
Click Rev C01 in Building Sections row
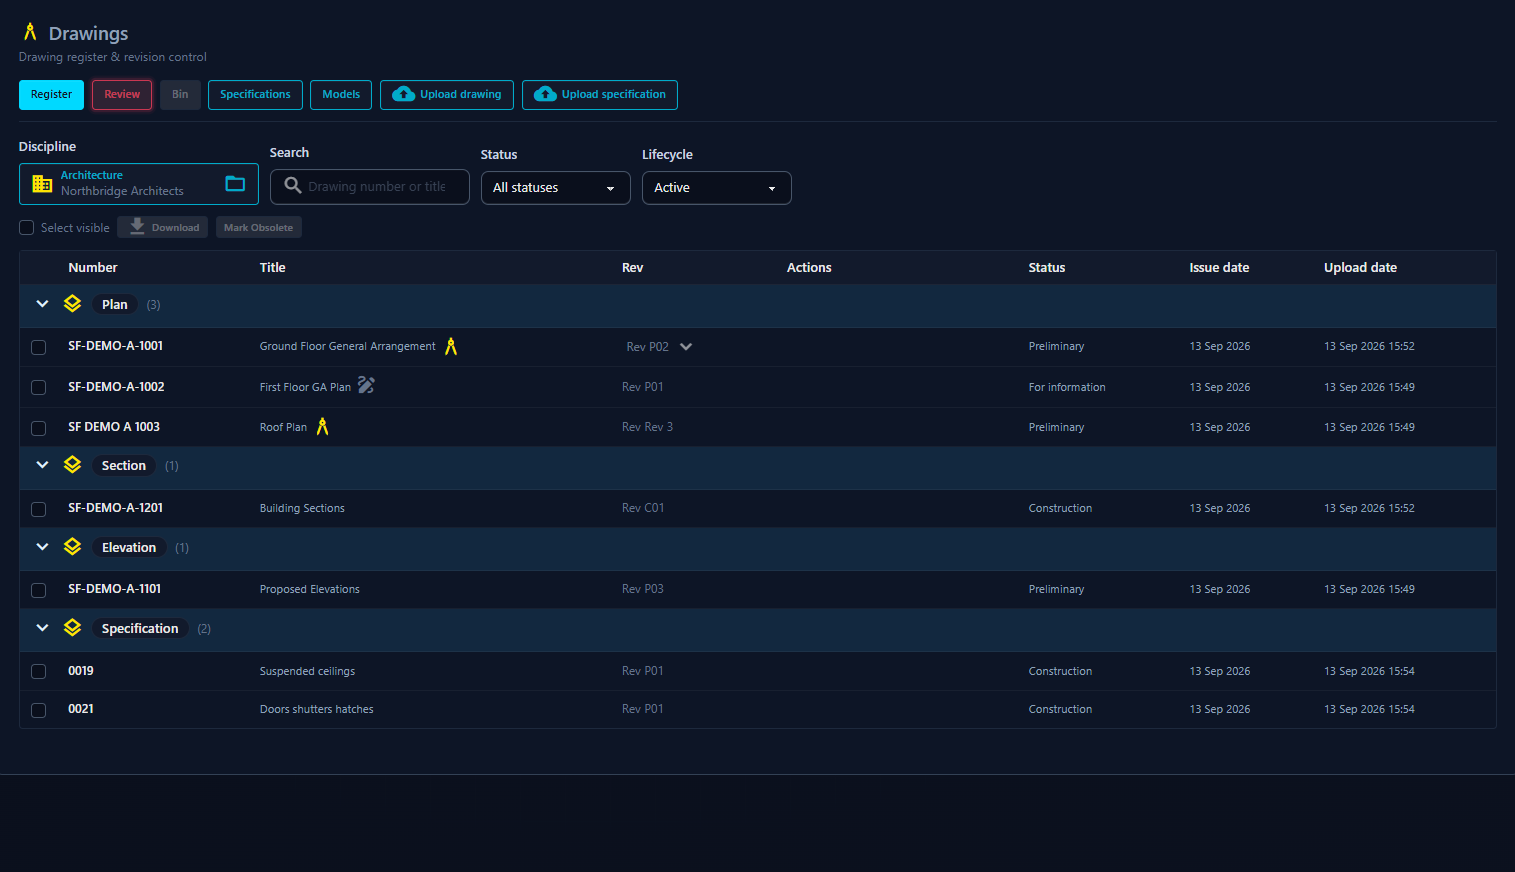[x=643, y=508]
